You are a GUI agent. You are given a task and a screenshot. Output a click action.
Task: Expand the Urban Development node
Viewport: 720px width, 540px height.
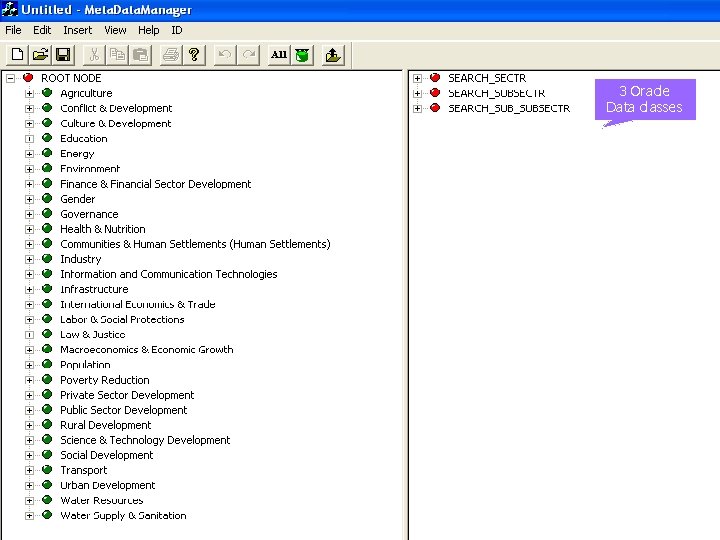click(29, 485)
